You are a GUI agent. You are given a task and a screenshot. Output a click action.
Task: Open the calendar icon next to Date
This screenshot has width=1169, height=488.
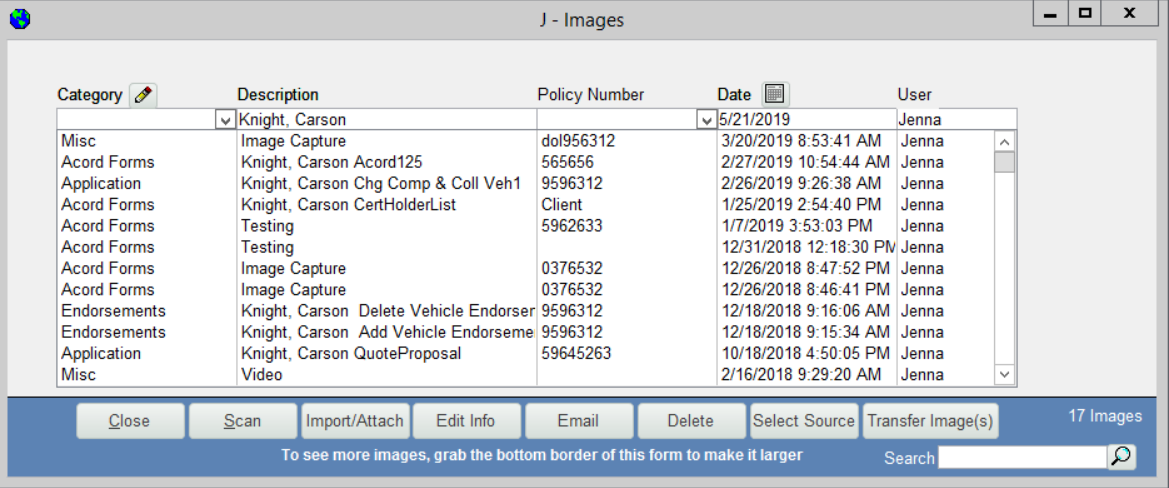[x=775, y=94]
